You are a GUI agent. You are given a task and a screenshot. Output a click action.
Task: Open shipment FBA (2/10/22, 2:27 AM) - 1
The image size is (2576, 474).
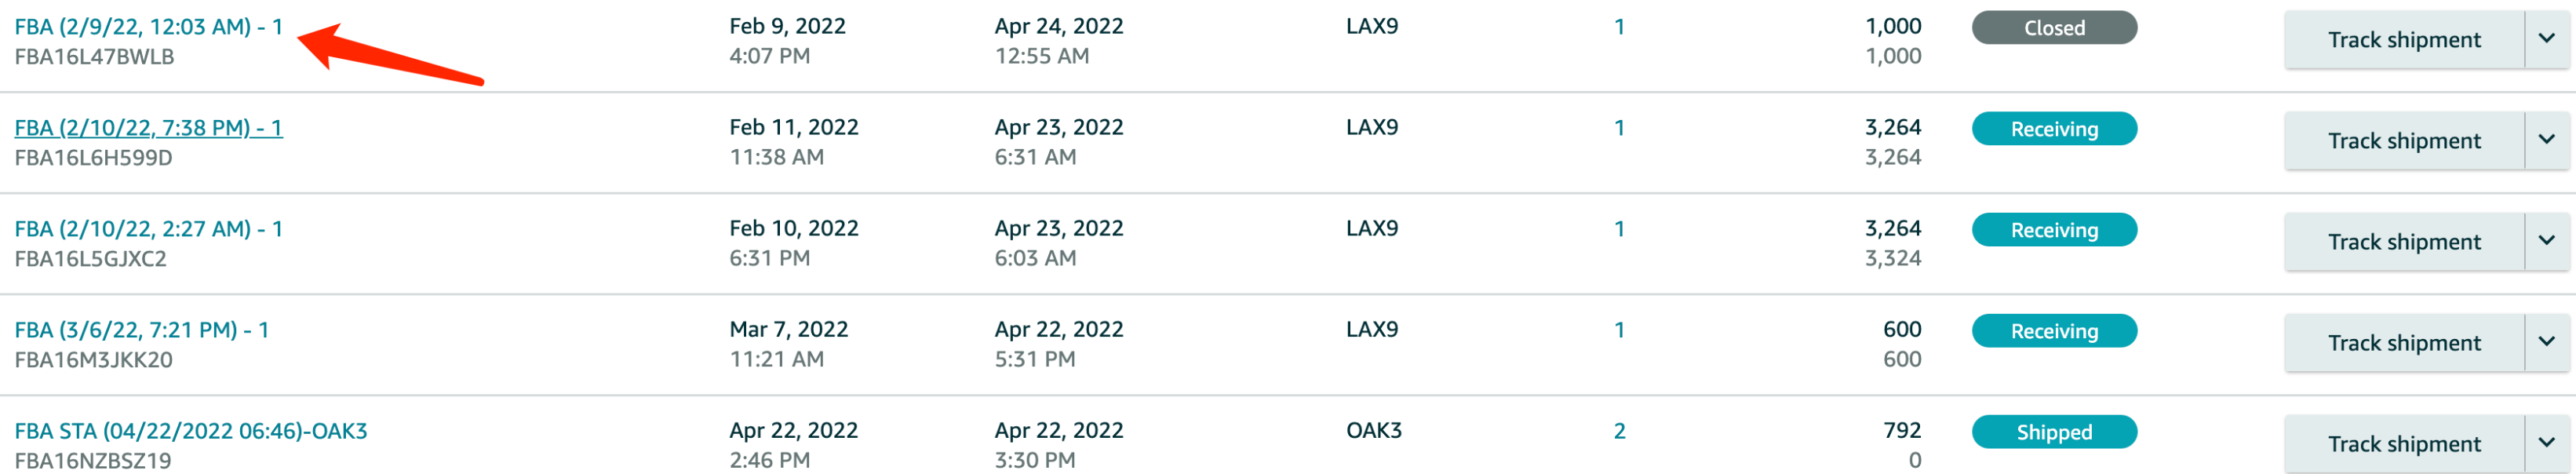(x=148, y=229)
